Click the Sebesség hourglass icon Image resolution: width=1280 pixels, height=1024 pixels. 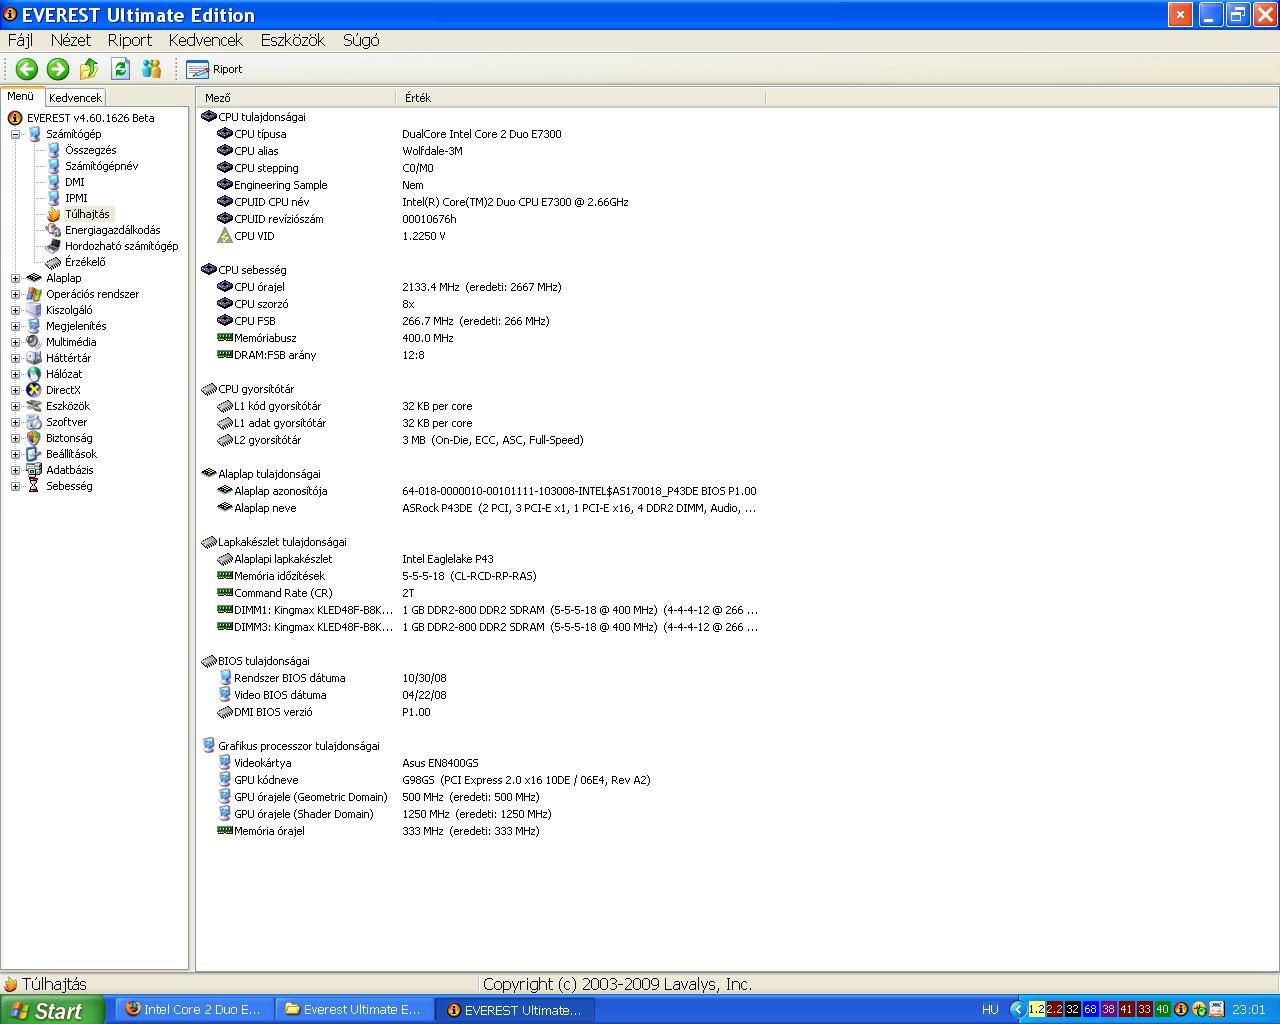(34, 486)
